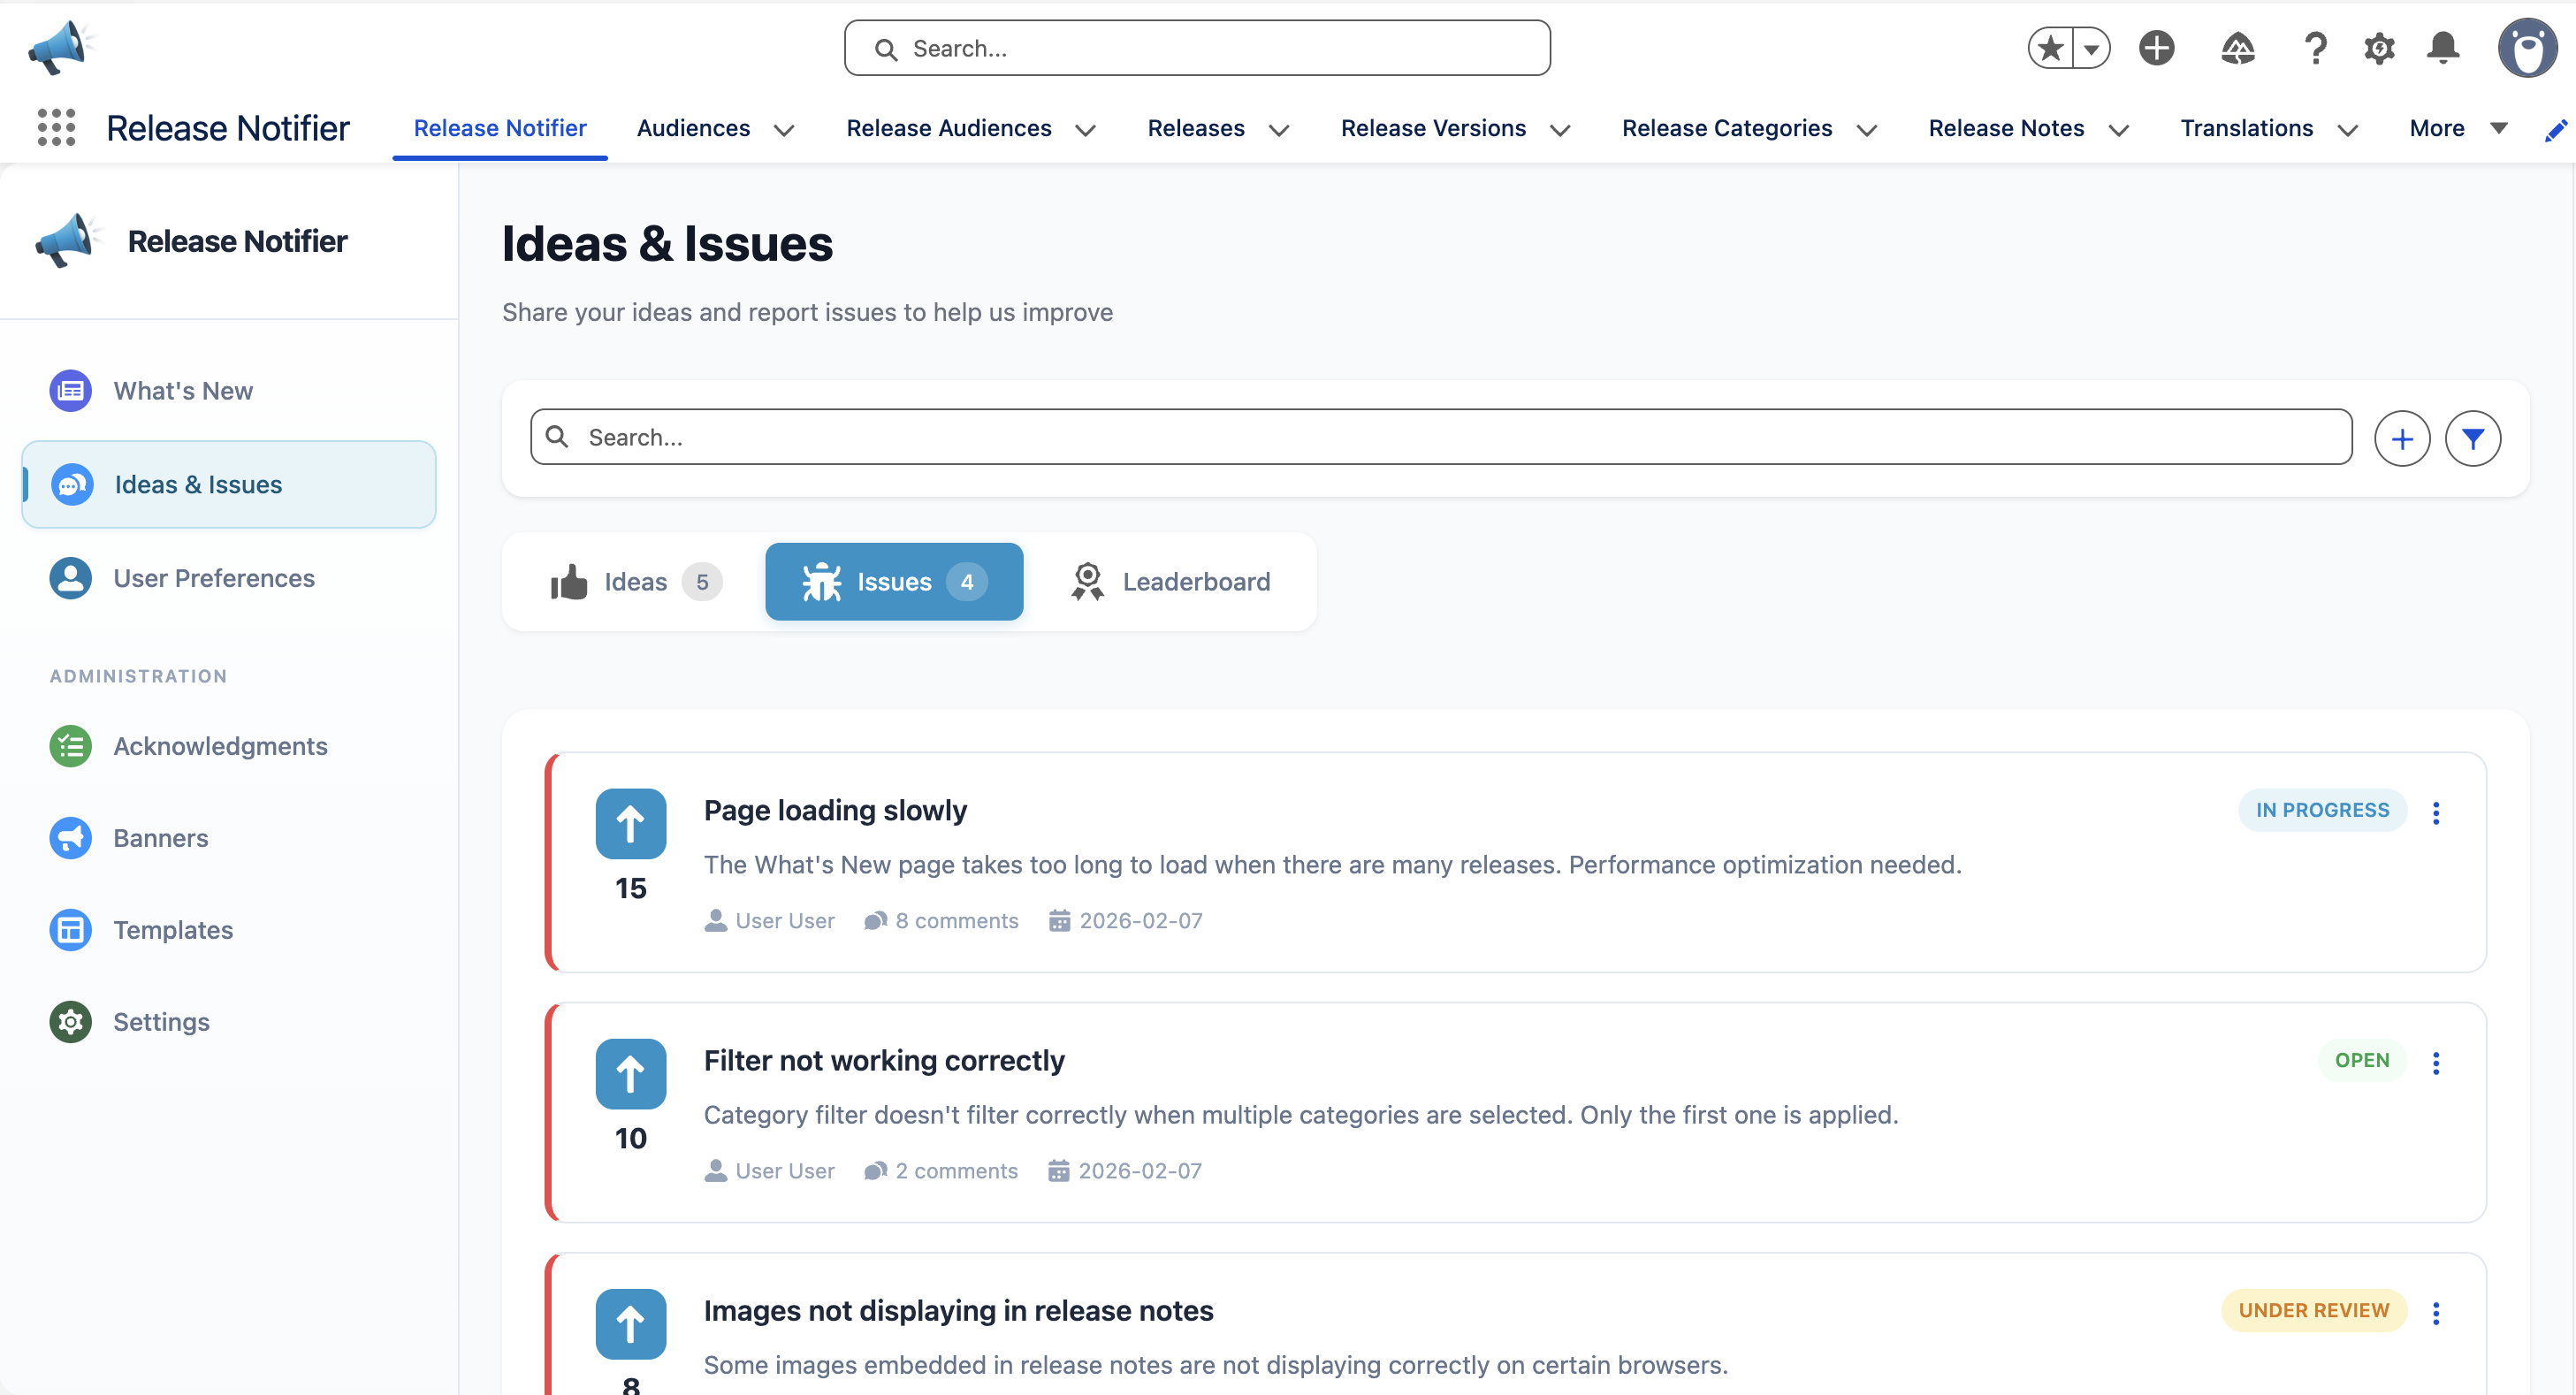Open the Leaderboard tab

click(1170, 582)
